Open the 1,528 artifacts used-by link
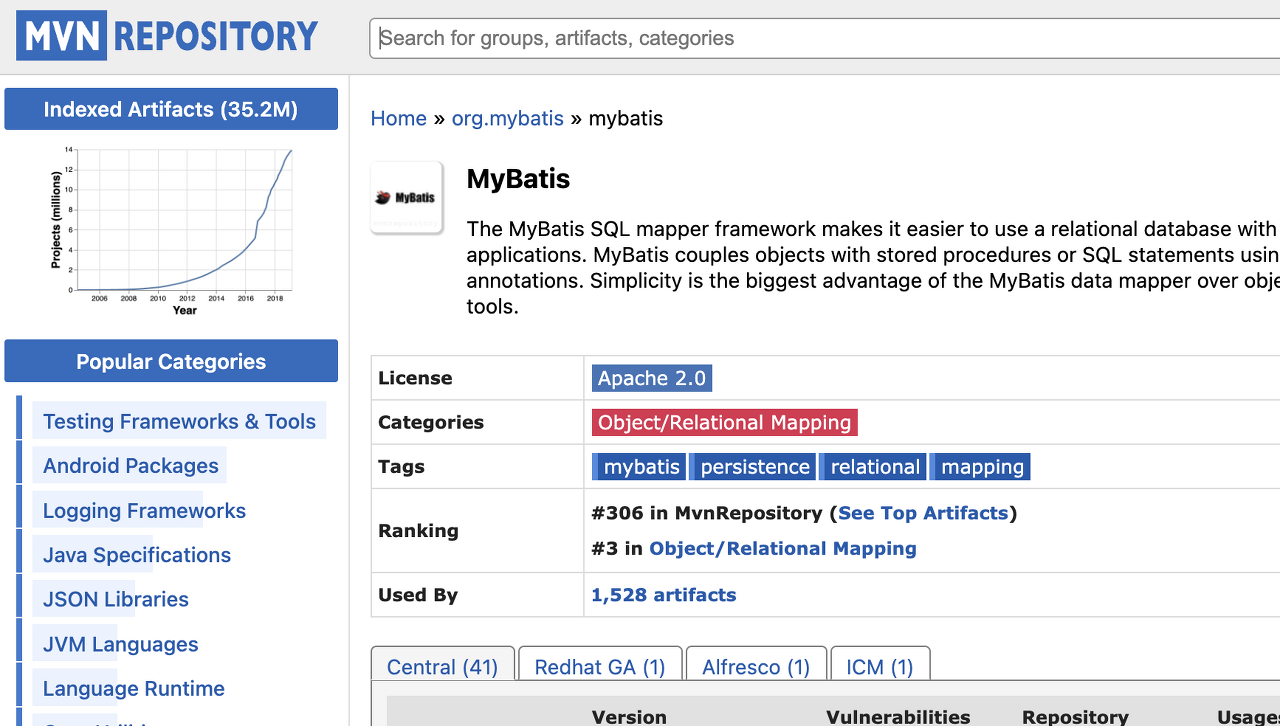The image size is (1280, 726). [664, 594]
